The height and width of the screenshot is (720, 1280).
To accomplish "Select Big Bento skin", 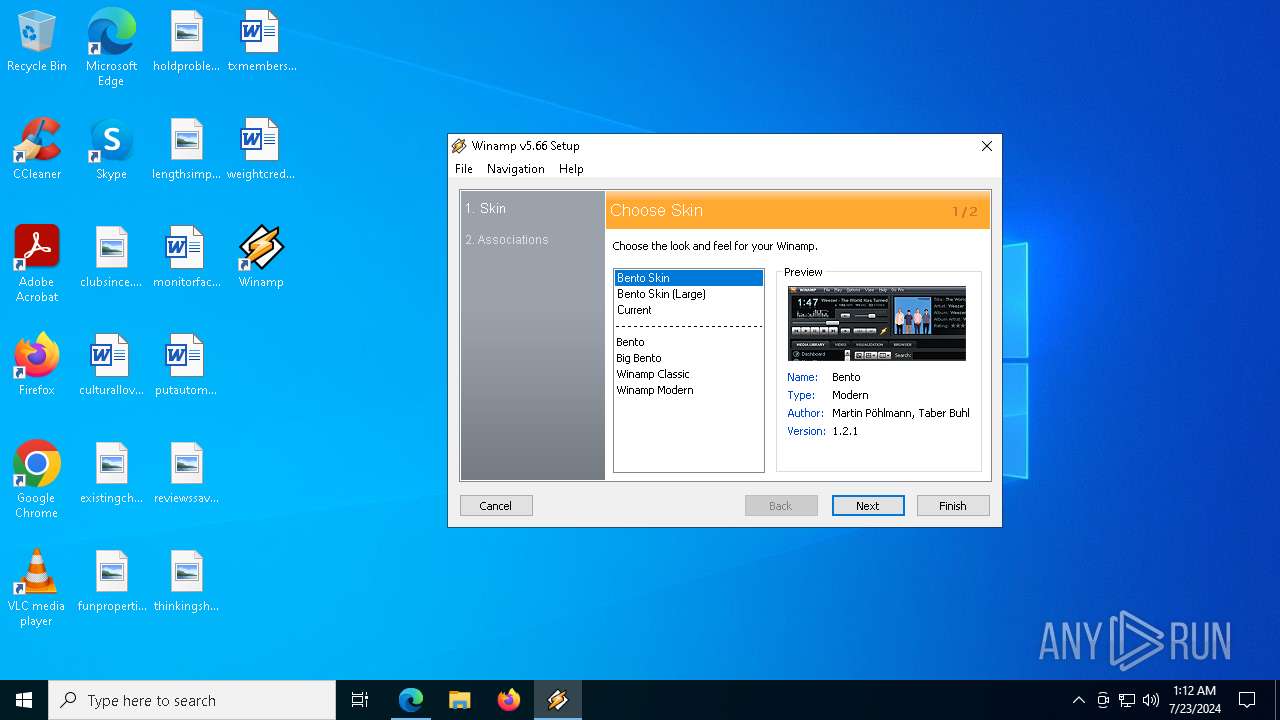I will tap(688, 358).
